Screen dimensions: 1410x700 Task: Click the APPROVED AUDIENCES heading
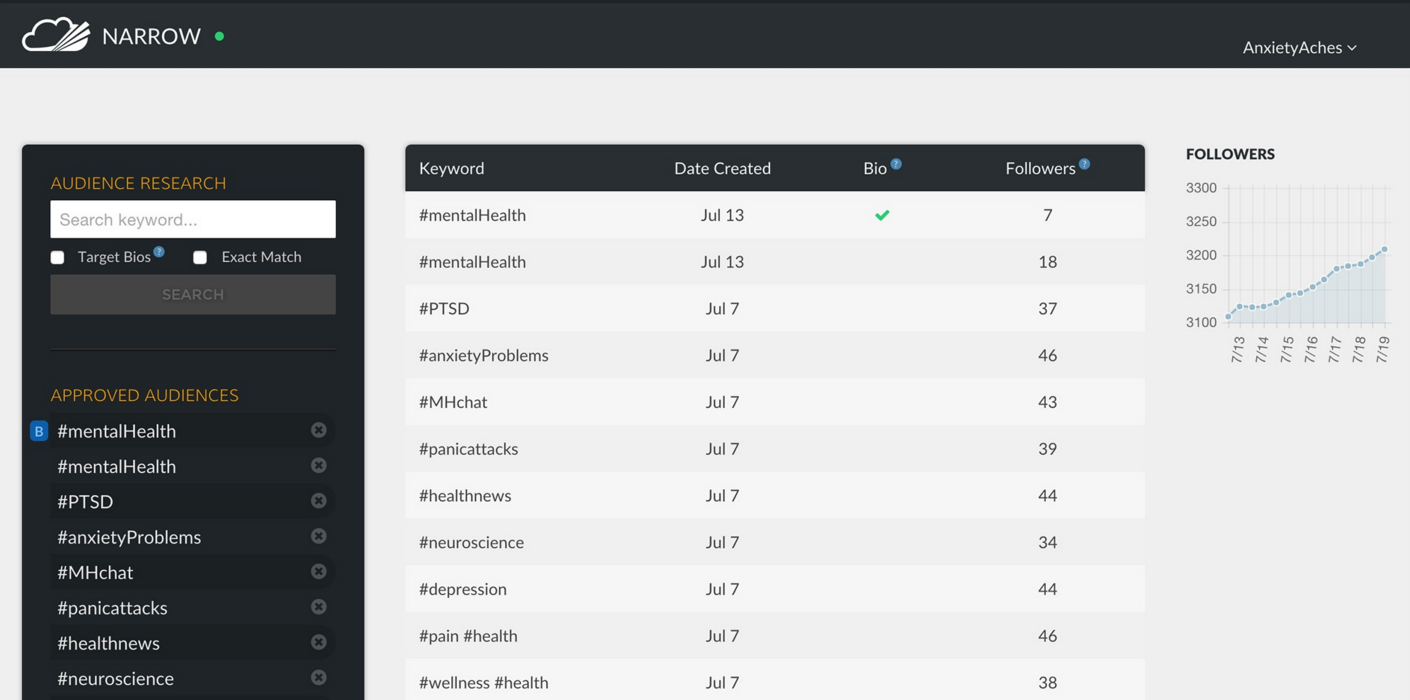click(x=145, y=395)
